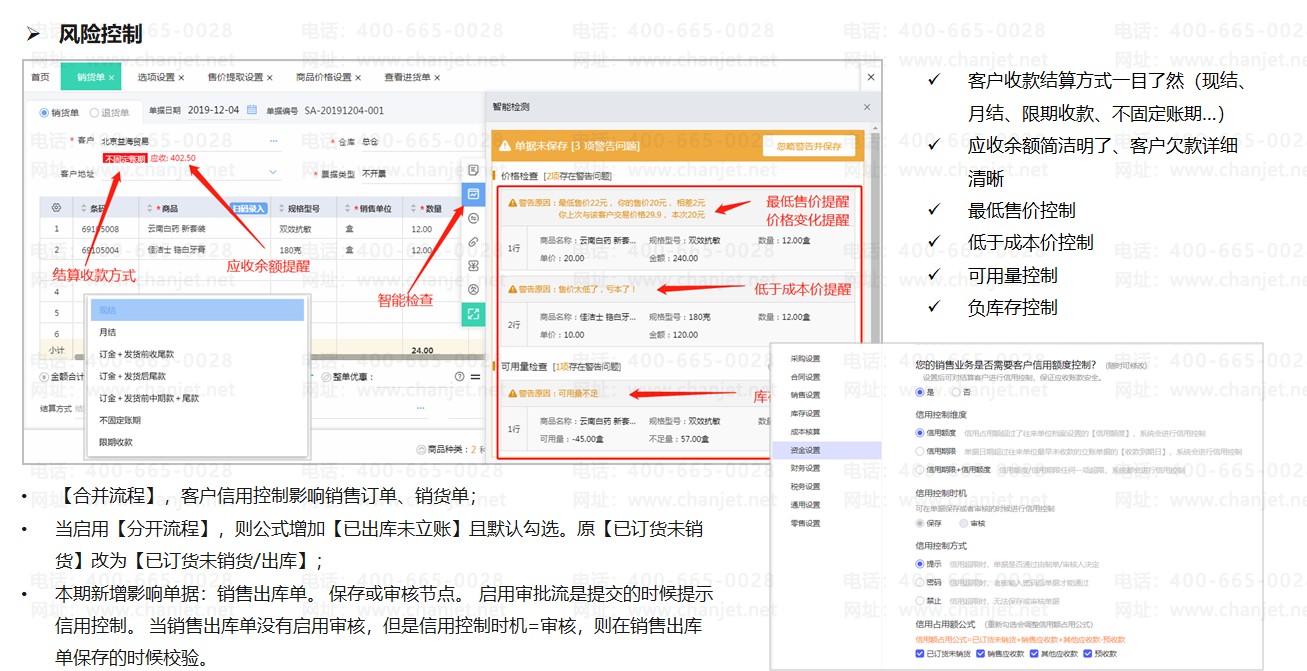Switch to the 商品价格设置 tab
Screen dimensions: 1307x671
(x=324, y=77)
